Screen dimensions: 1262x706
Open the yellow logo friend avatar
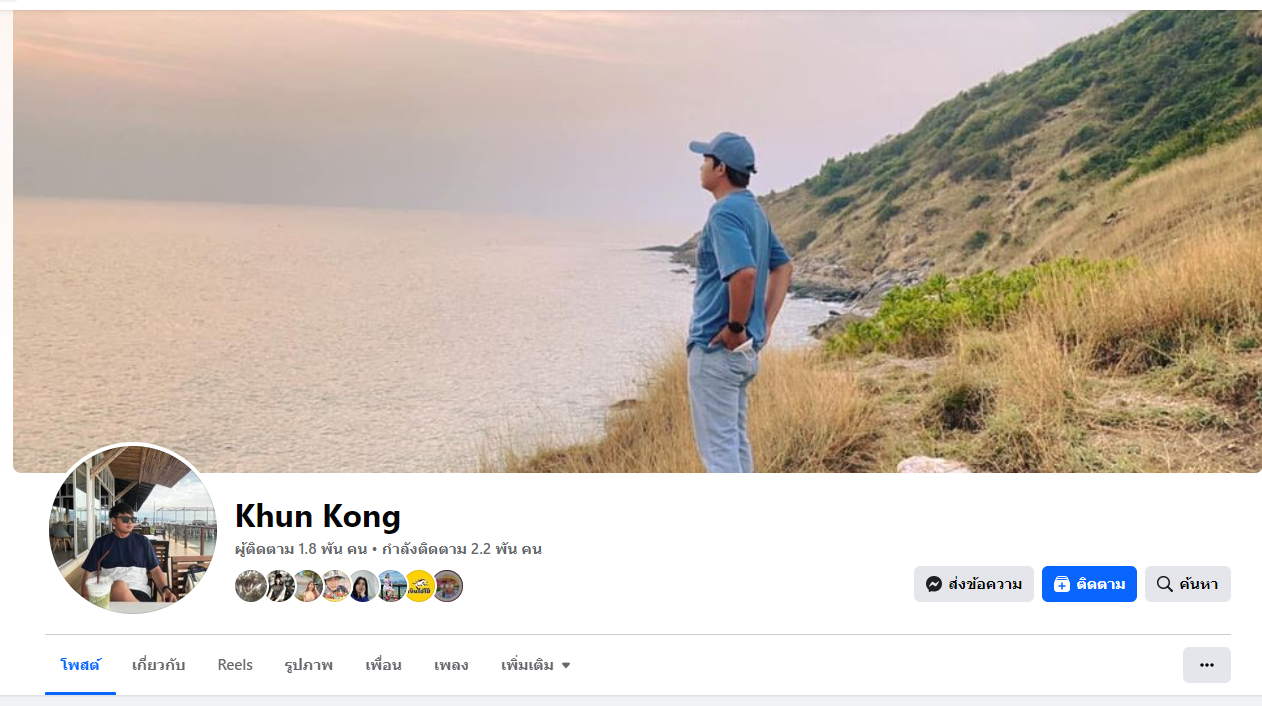[419, 586]
